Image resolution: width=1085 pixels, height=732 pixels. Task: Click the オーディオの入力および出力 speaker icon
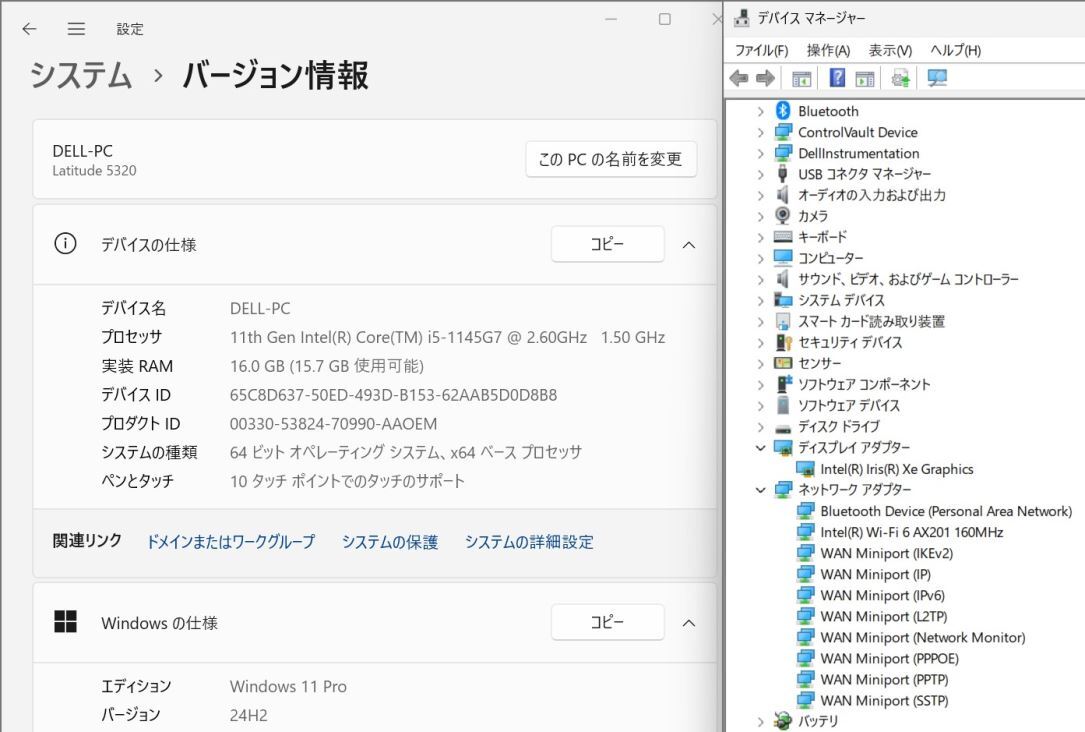(x=783, y=195)
